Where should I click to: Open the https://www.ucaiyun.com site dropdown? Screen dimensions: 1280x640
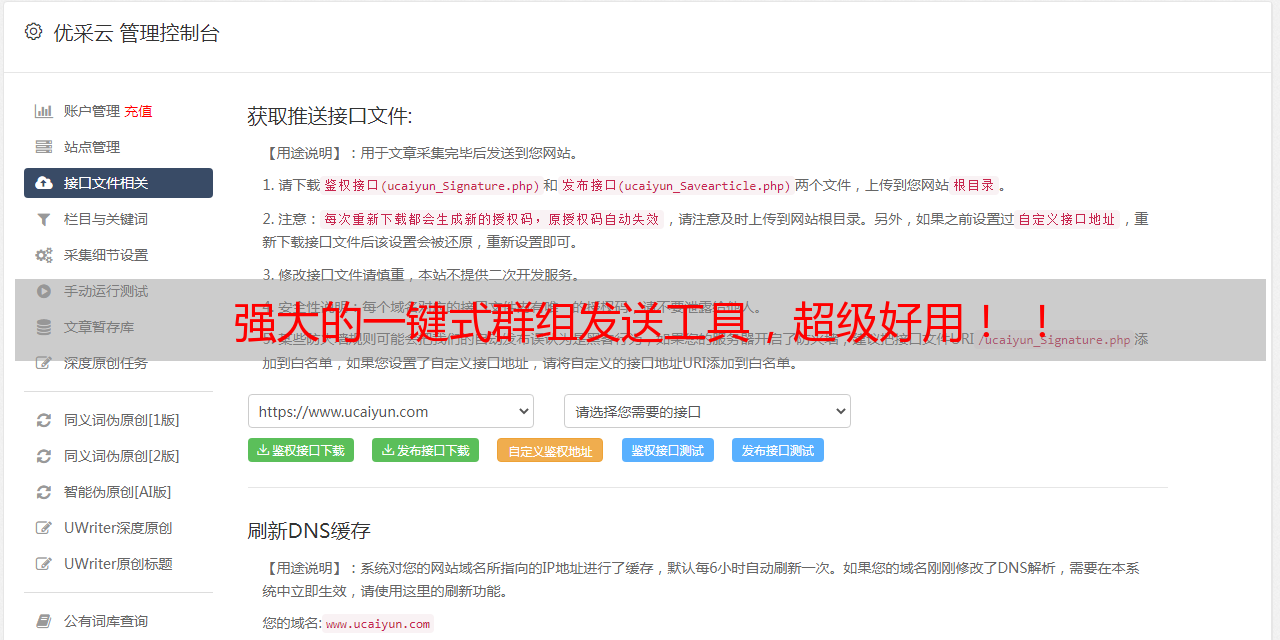click(390, 411)
